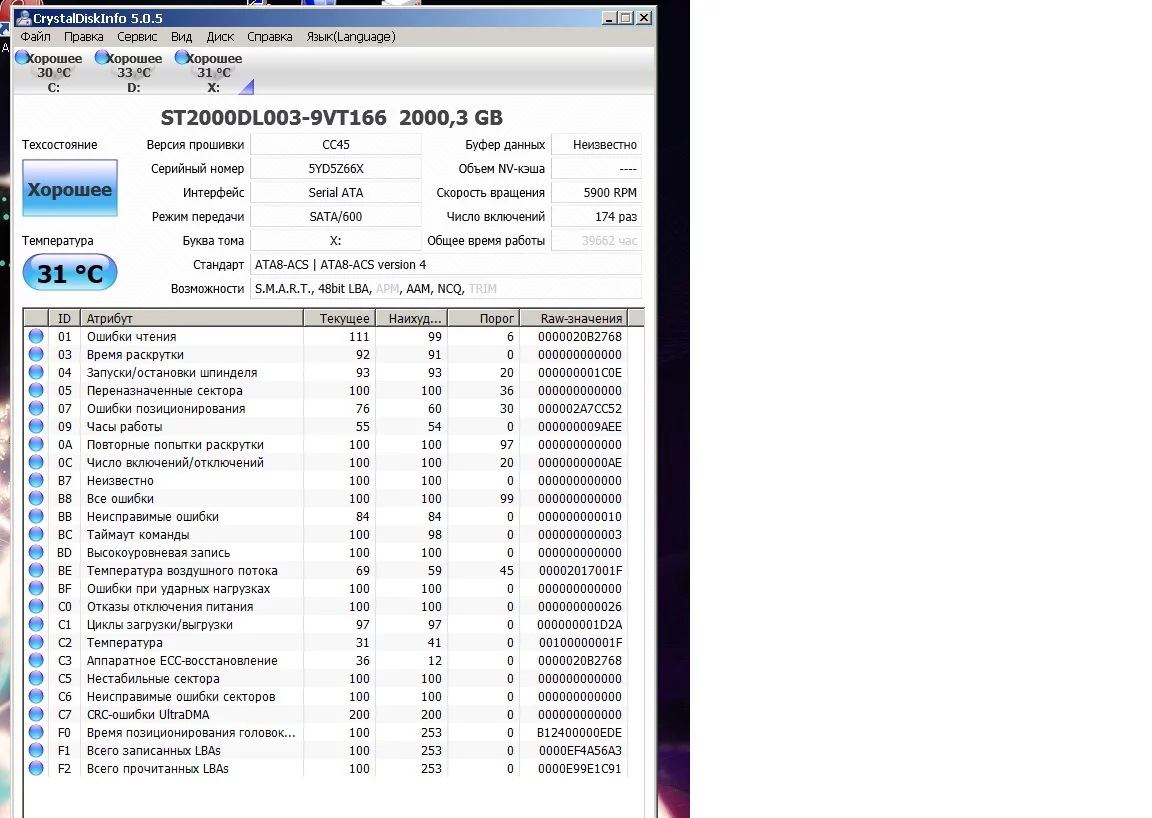Click the blue status orb for drive D:
Image resolution: width=1152 pixels, height=818 pixels.
[x=101, y=57]
